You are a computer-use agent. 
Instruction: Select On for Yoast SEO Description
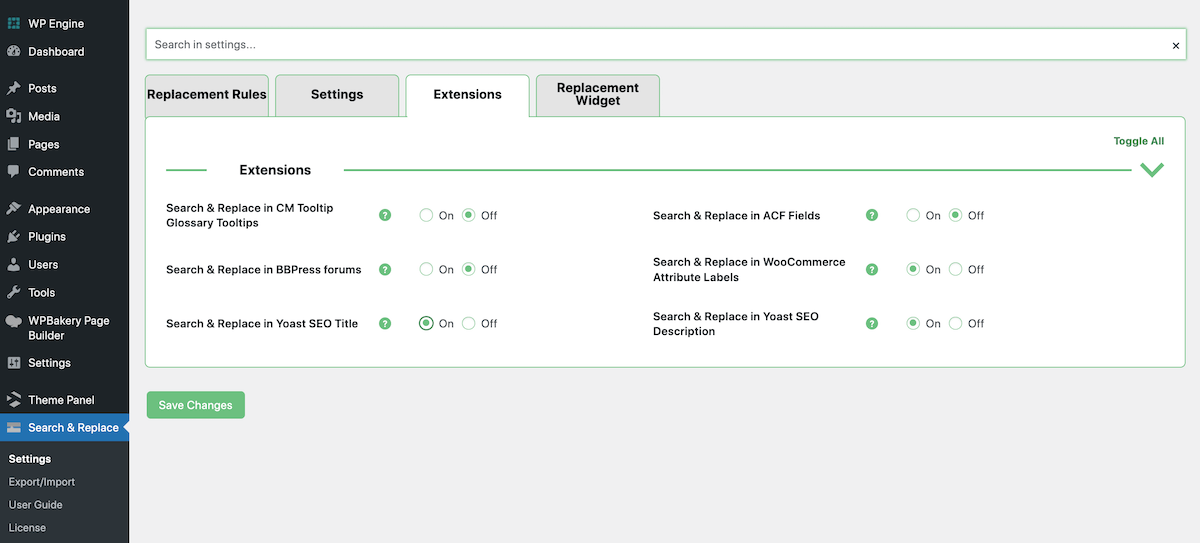click(913, 323)
